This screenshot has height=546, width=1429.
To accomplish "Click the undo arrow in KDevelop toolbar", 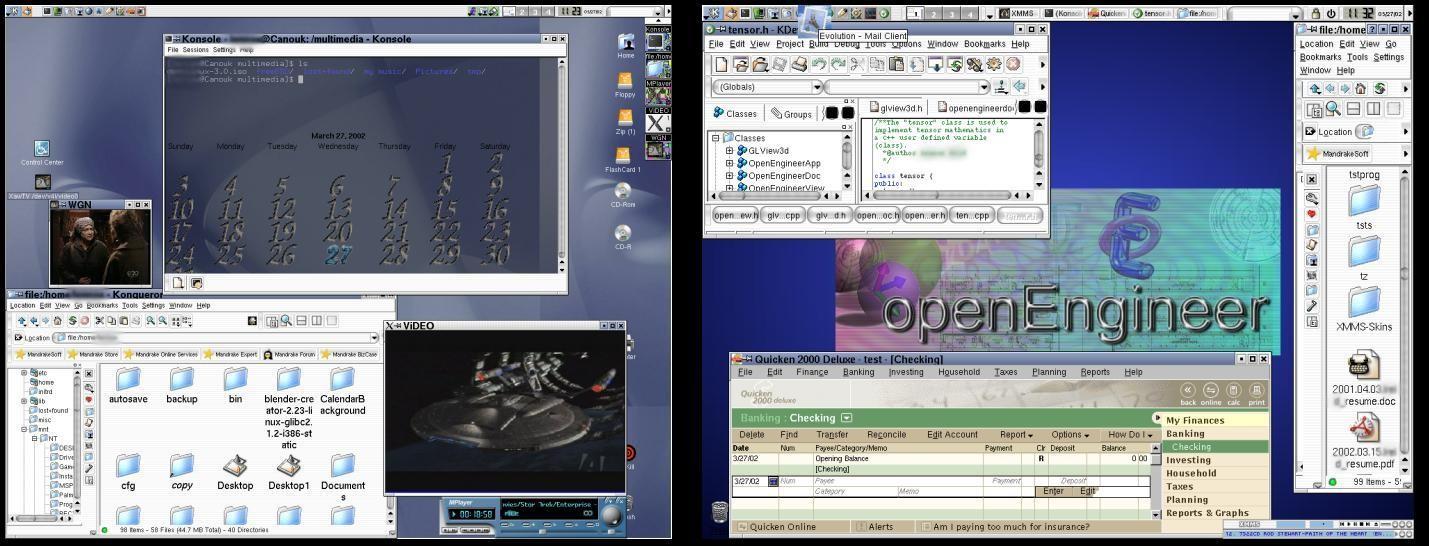I will tap(819, 64).
